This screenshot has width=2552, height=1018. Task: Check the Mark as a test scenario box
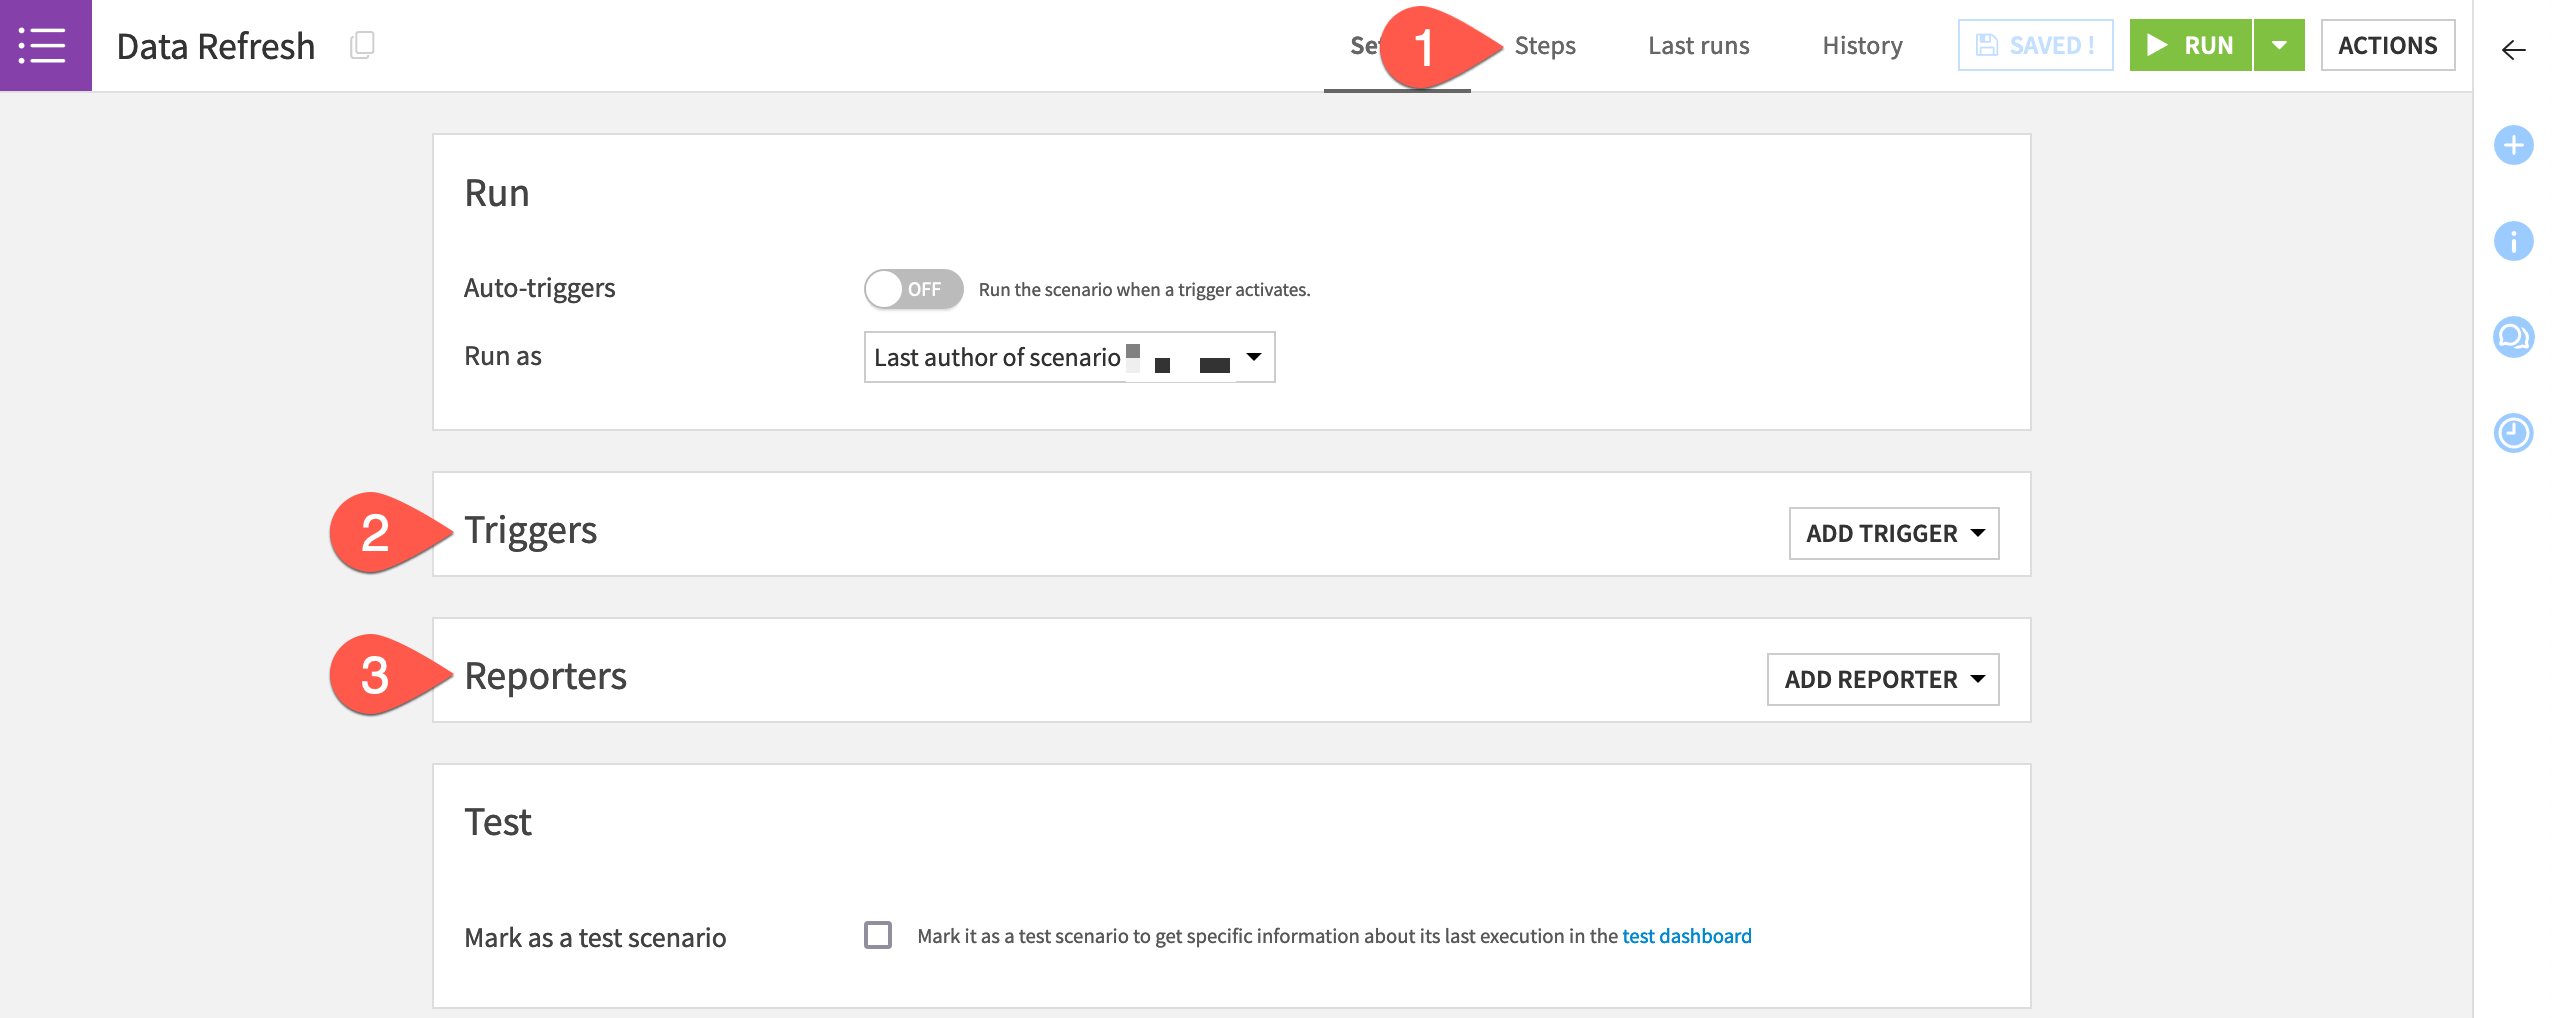click(x=877, y=935)
